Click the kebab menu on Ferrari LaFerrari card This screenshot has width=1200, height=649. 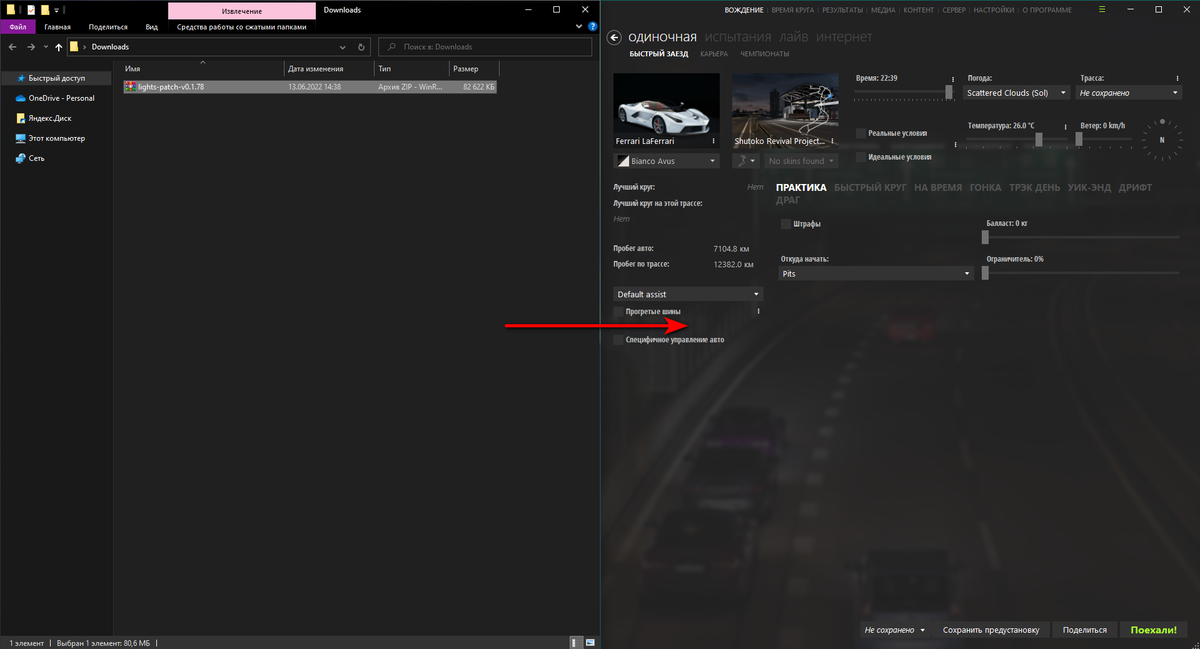[x=714, y=140]
